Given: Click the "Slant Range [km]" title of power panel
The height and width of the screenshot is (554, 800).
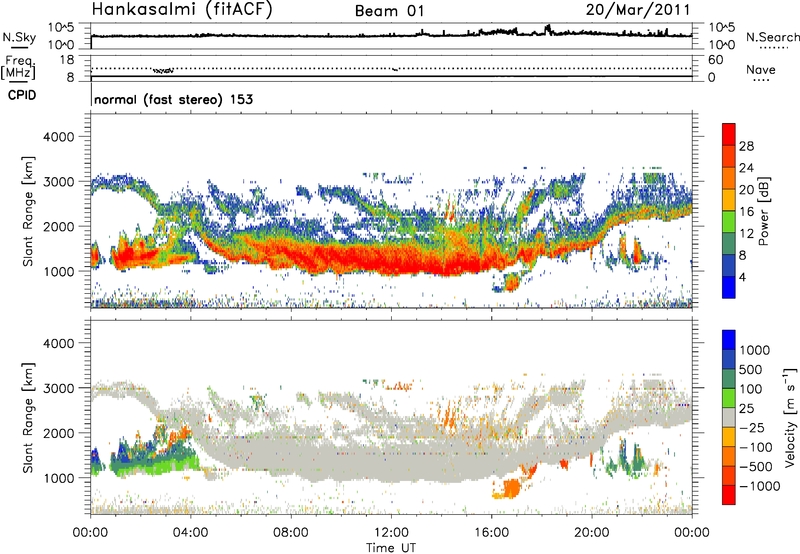Looking at the screenshot, I should click(x=28, y=211).
